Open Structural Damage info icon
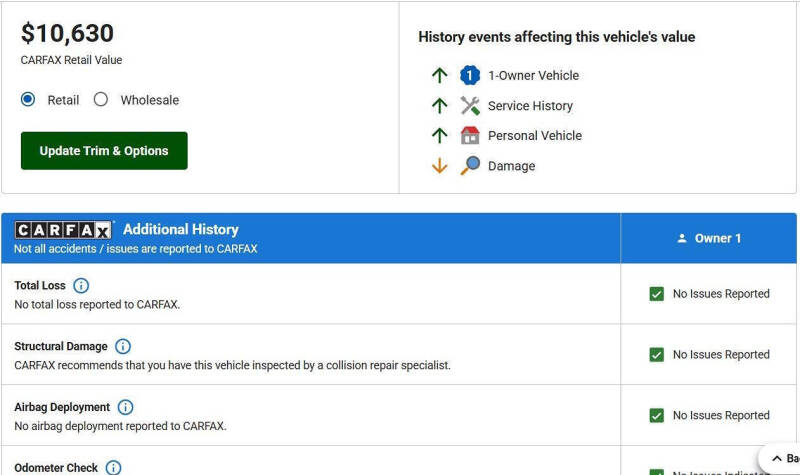This screenshot has width=800, height=475. (123, 346)
